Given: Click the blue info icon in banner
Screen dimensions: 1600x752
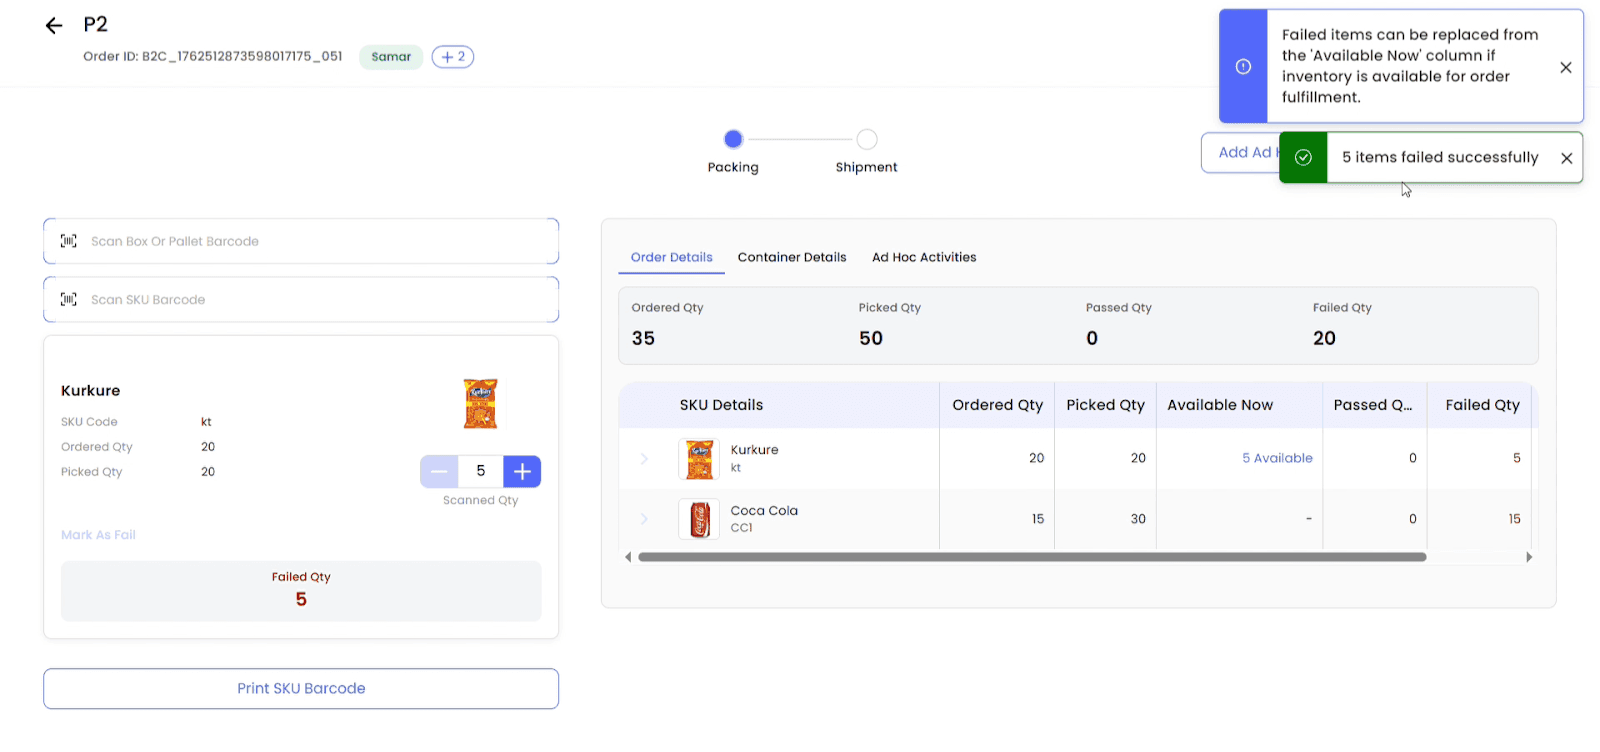Looking at the screenshot, I should coord(1243,67).
